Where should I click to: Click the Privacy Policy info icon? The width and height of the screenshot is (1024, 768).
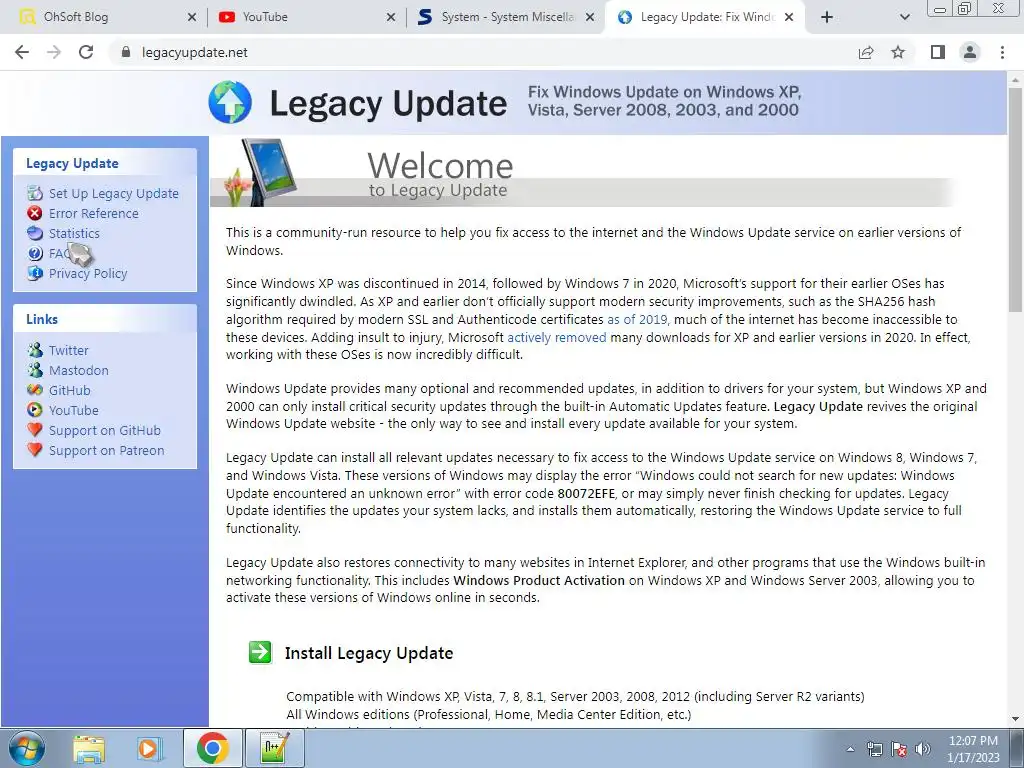(x=35, y=273)
